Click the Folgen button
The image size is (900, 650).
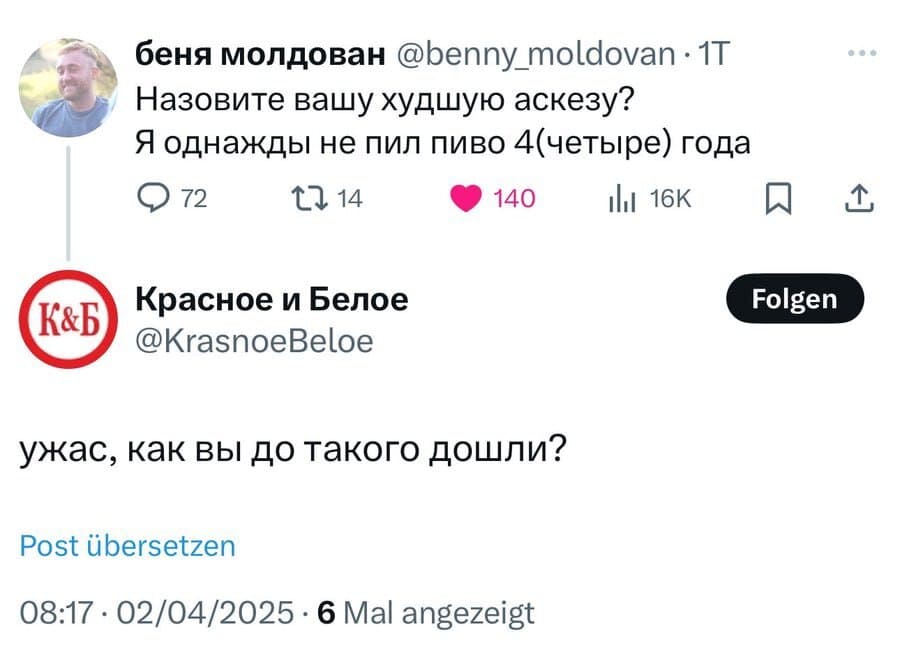794,298
